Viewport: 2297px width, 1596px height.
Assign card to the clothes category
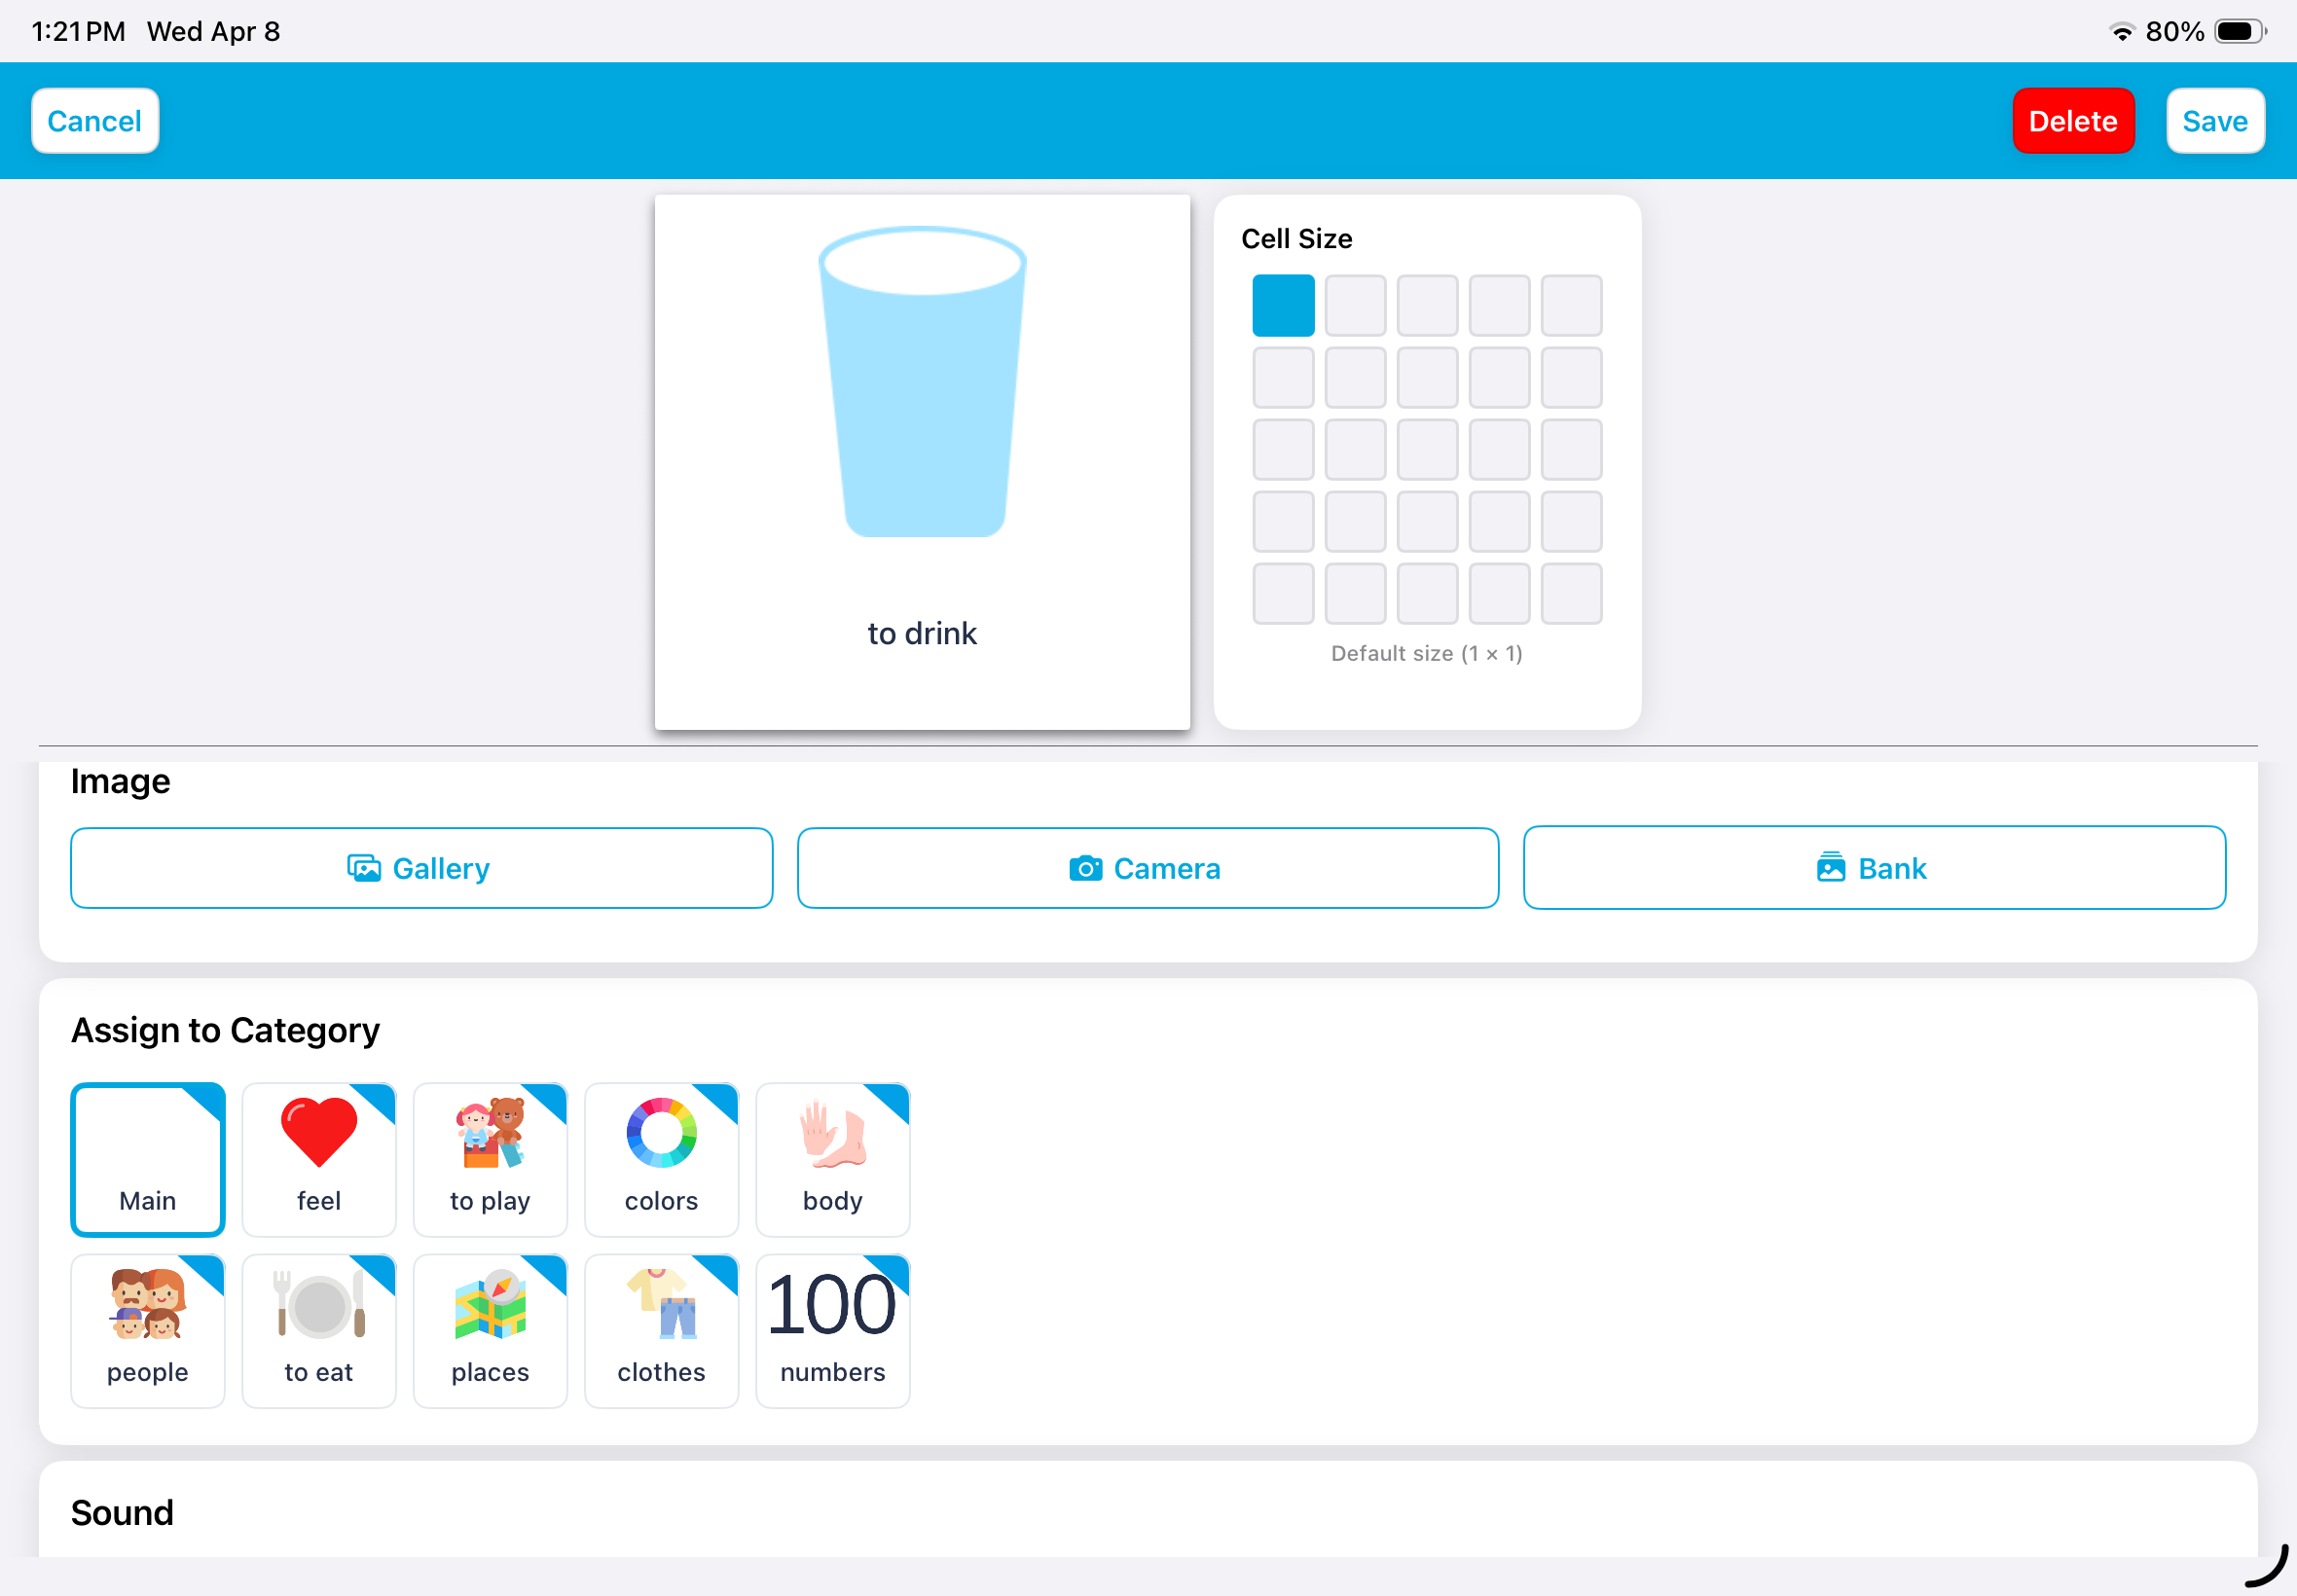point(661,1331)
